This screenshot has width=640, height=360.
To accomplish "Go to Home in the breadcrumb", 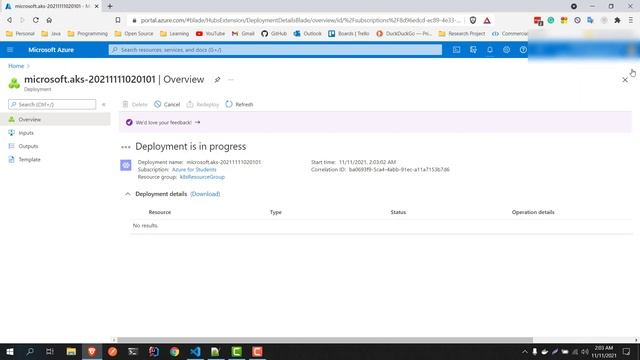I will [16, 66].
